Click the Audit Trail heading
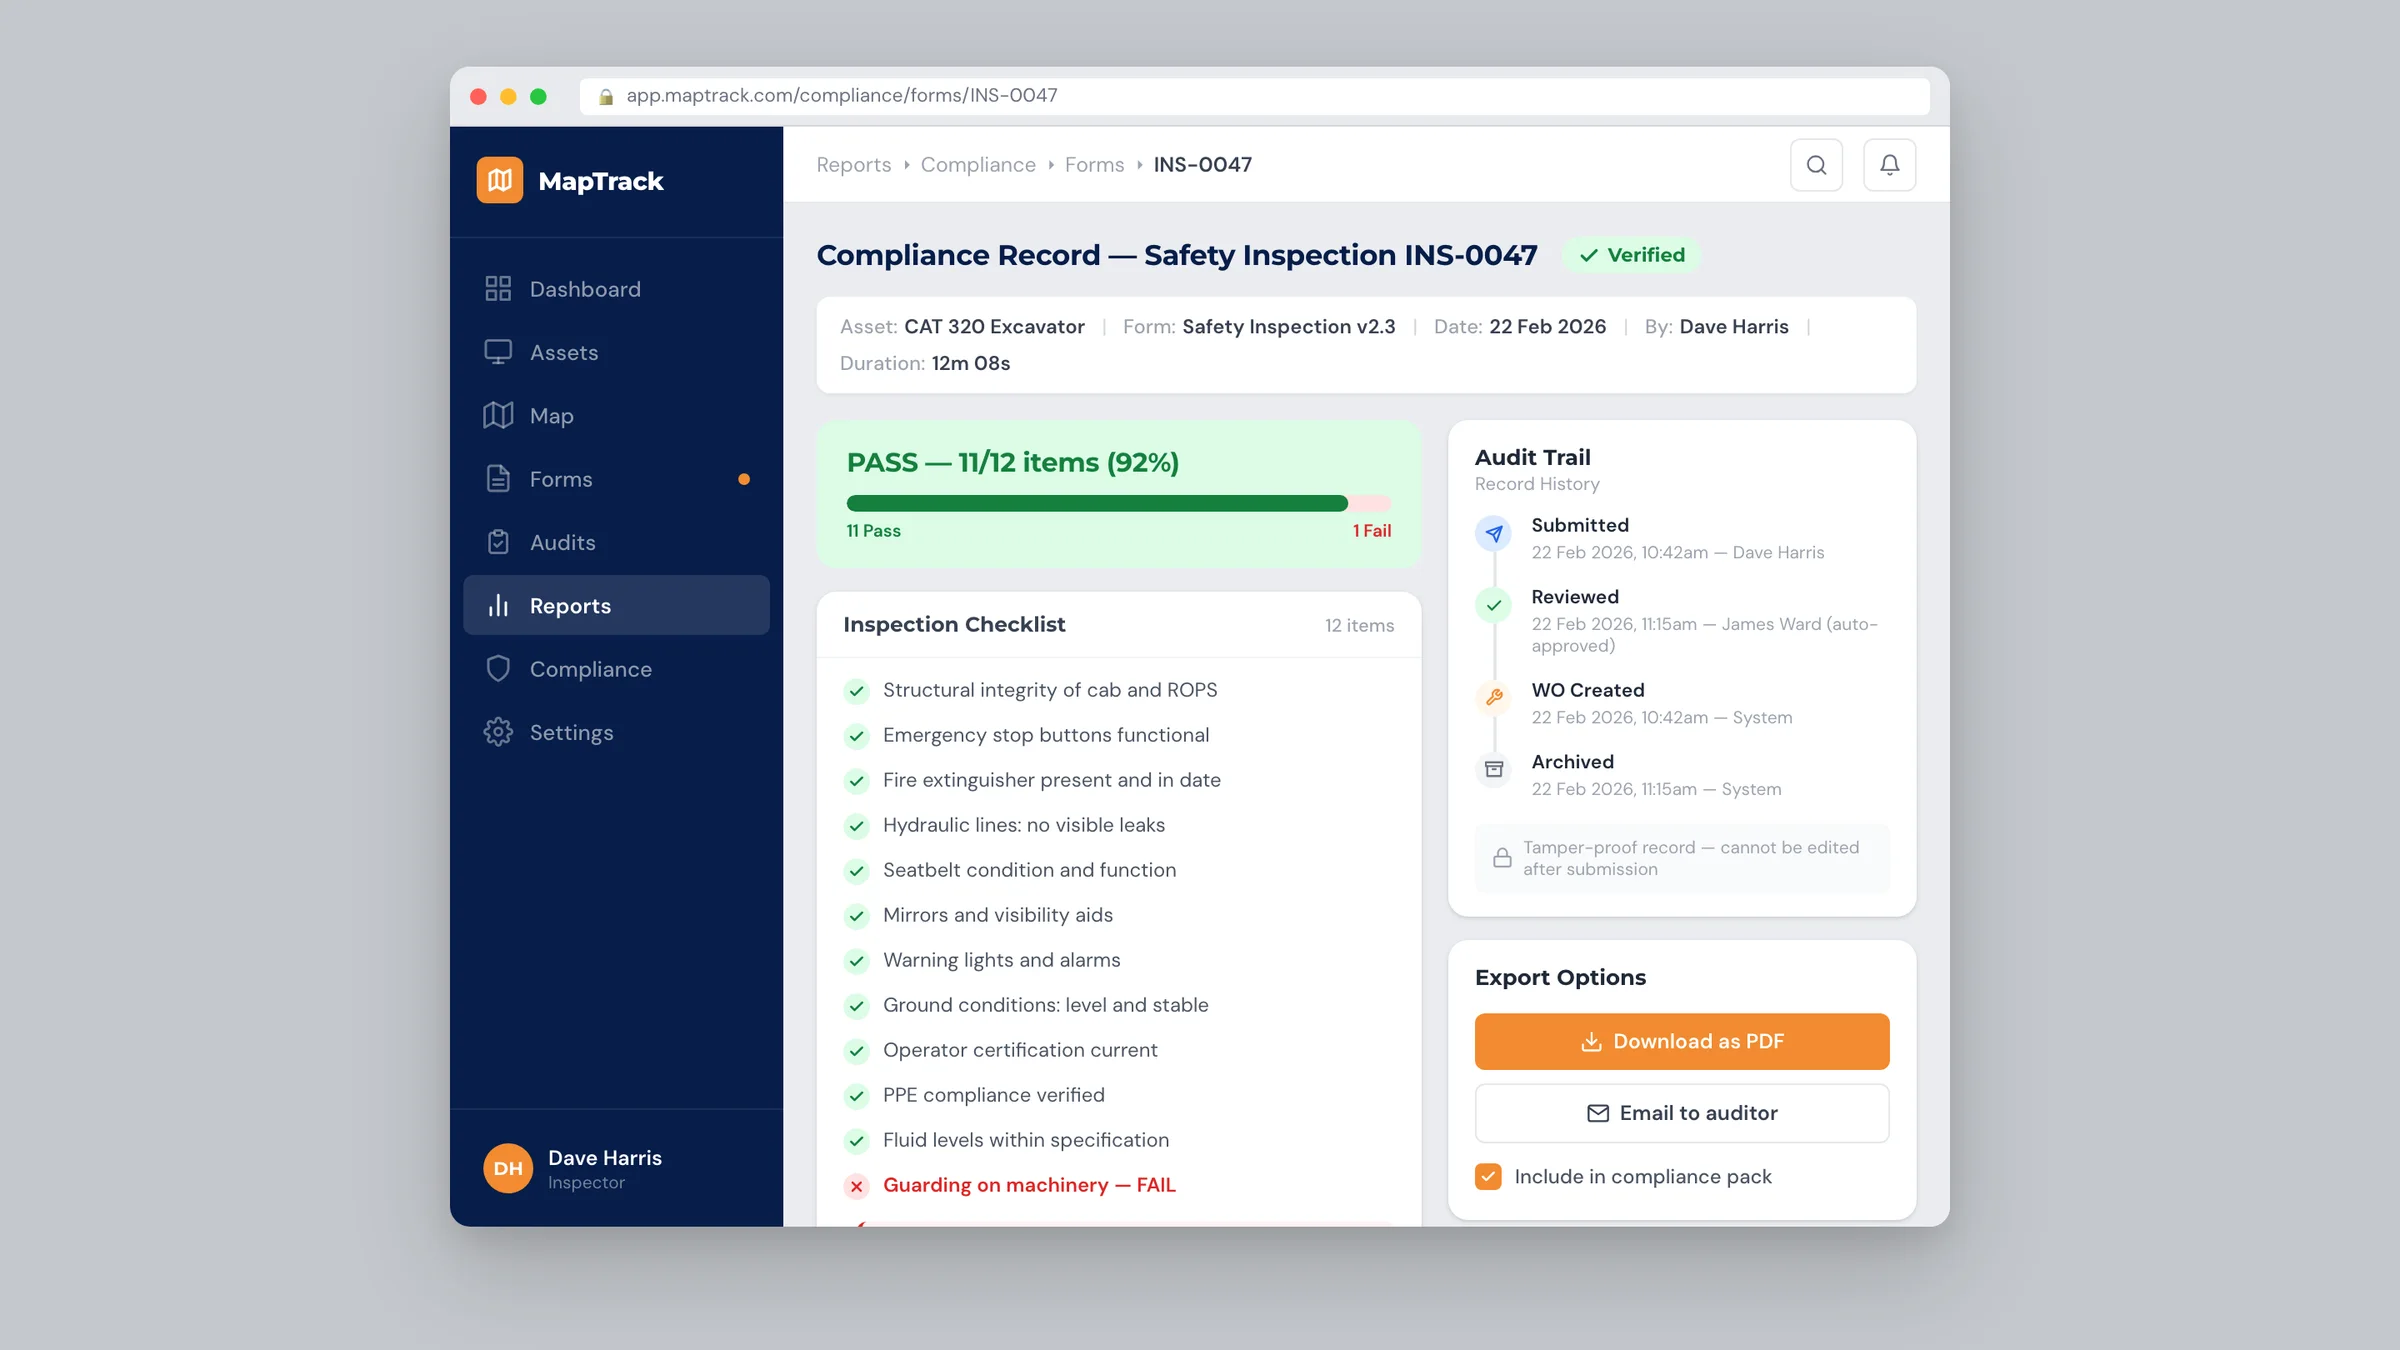This screenshot has height=1350, width=2400. point(1532,457)
